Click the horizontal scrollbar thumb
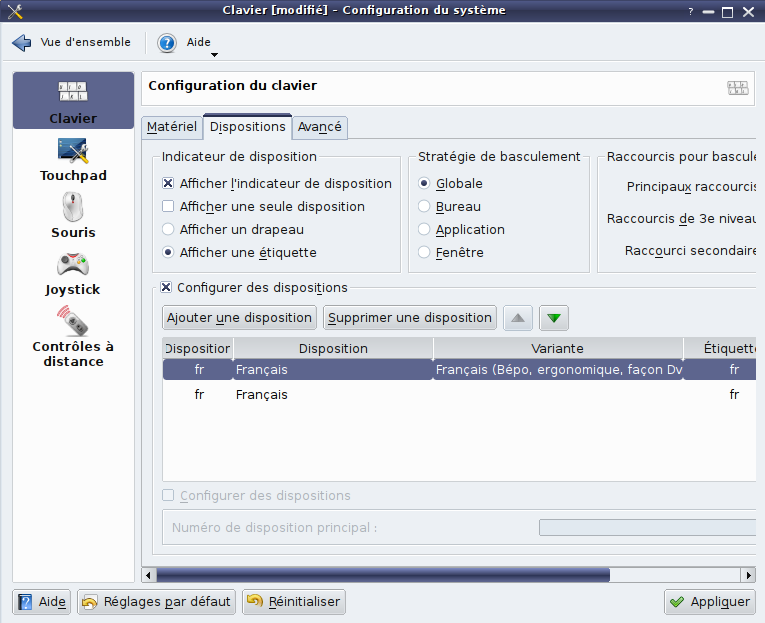The width and height of the screenshot is (765, 623). [380, 575]
